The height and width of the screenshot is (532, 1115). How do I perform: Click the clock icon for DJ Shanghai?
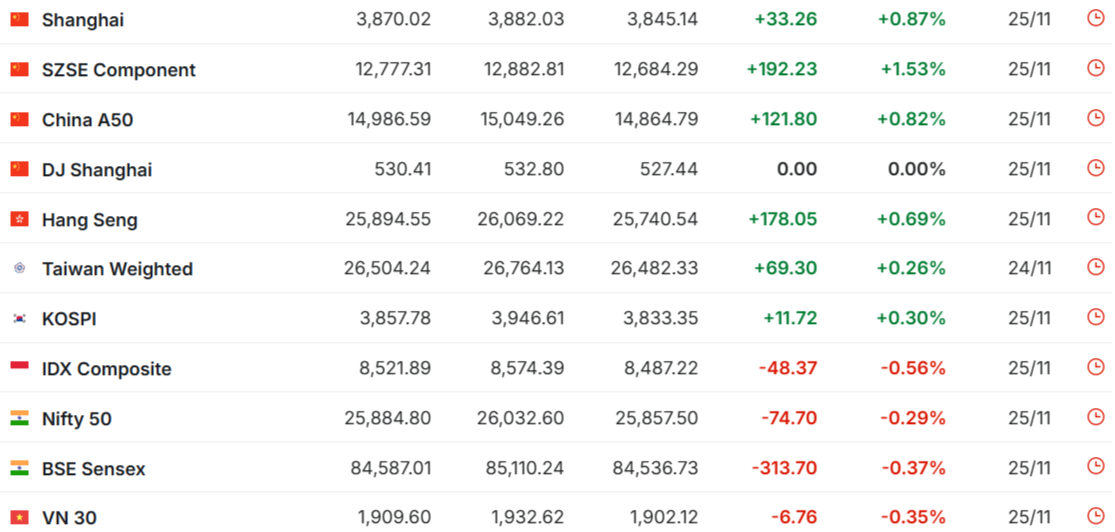tap(1095, 168)
